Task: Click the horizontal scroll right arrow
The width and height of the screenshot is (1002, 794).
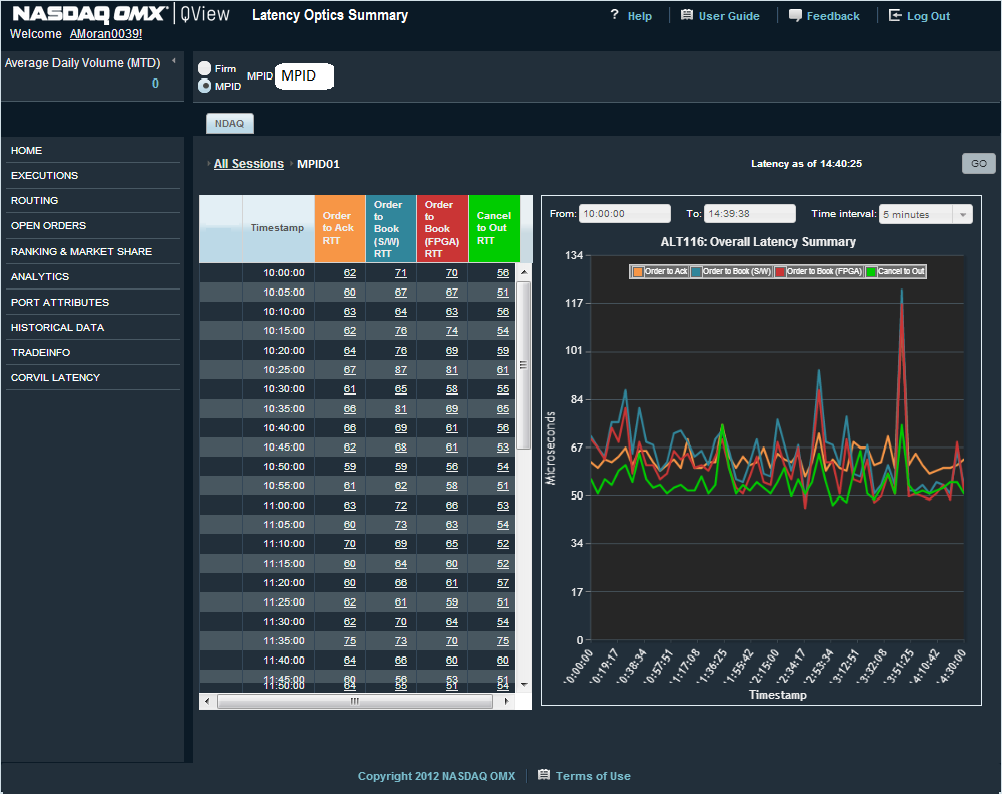Action: pyautogui.click(x=506, y=701)
